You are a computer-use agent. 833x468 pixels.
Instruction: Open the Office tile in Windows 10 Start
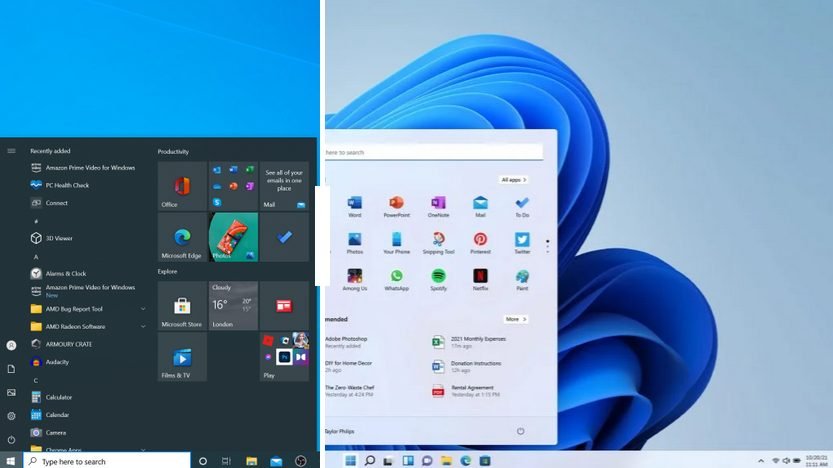pos(182,186)
